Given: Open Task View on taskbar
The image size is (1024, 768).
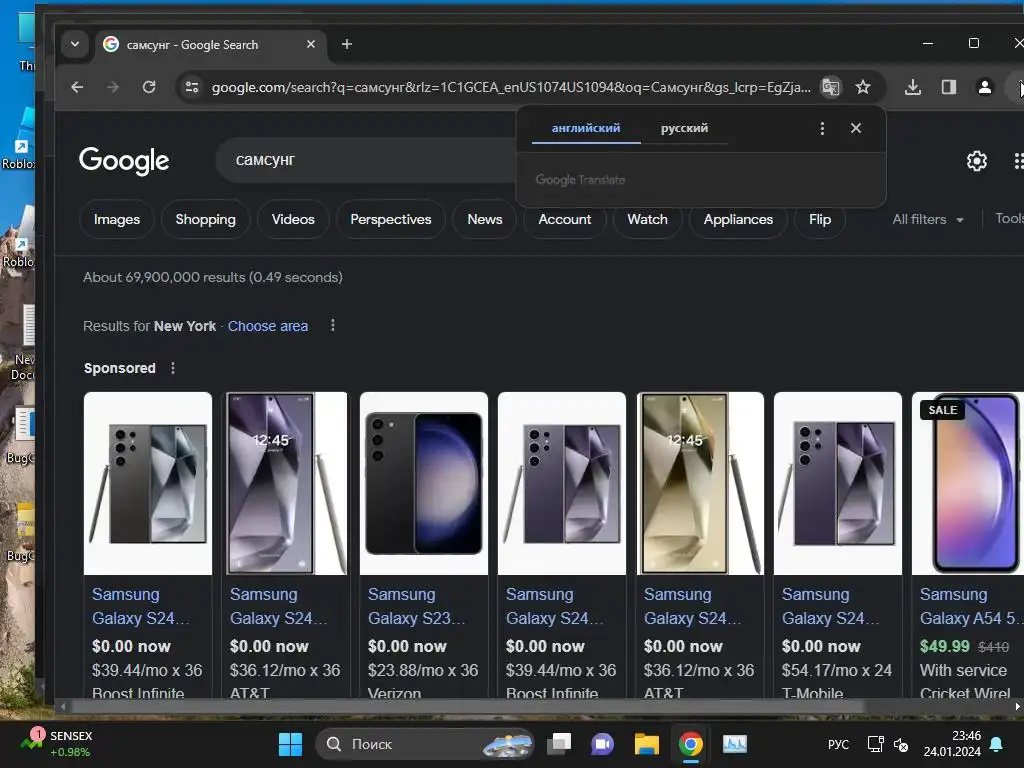Looking at the screenshot, I should coord(559,744).
